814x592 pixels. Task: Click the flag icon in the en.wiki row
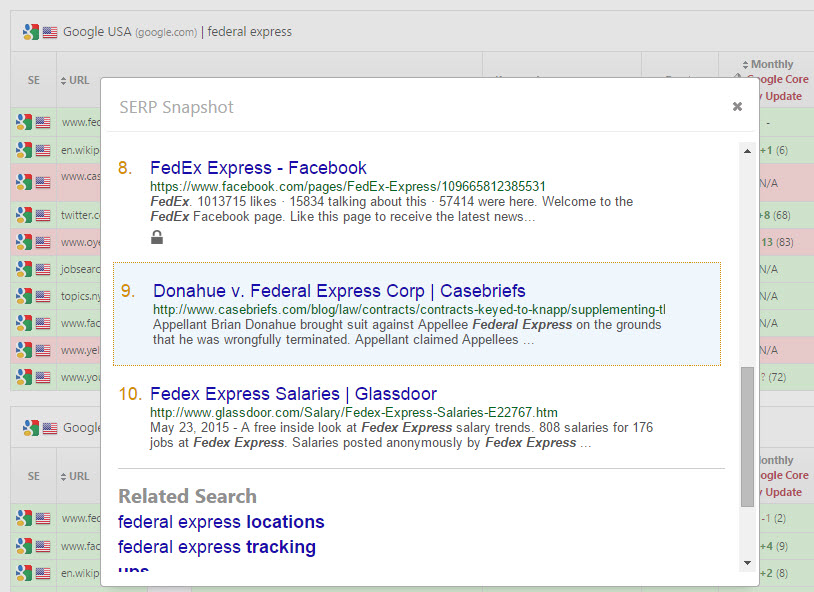(43, 150)
